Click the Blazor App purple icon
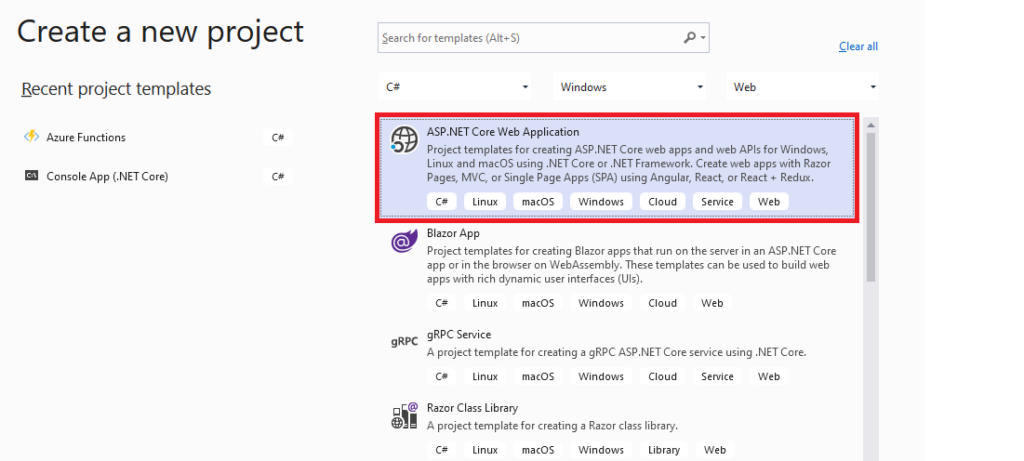1024x461 pixels. tap(404, 242)
